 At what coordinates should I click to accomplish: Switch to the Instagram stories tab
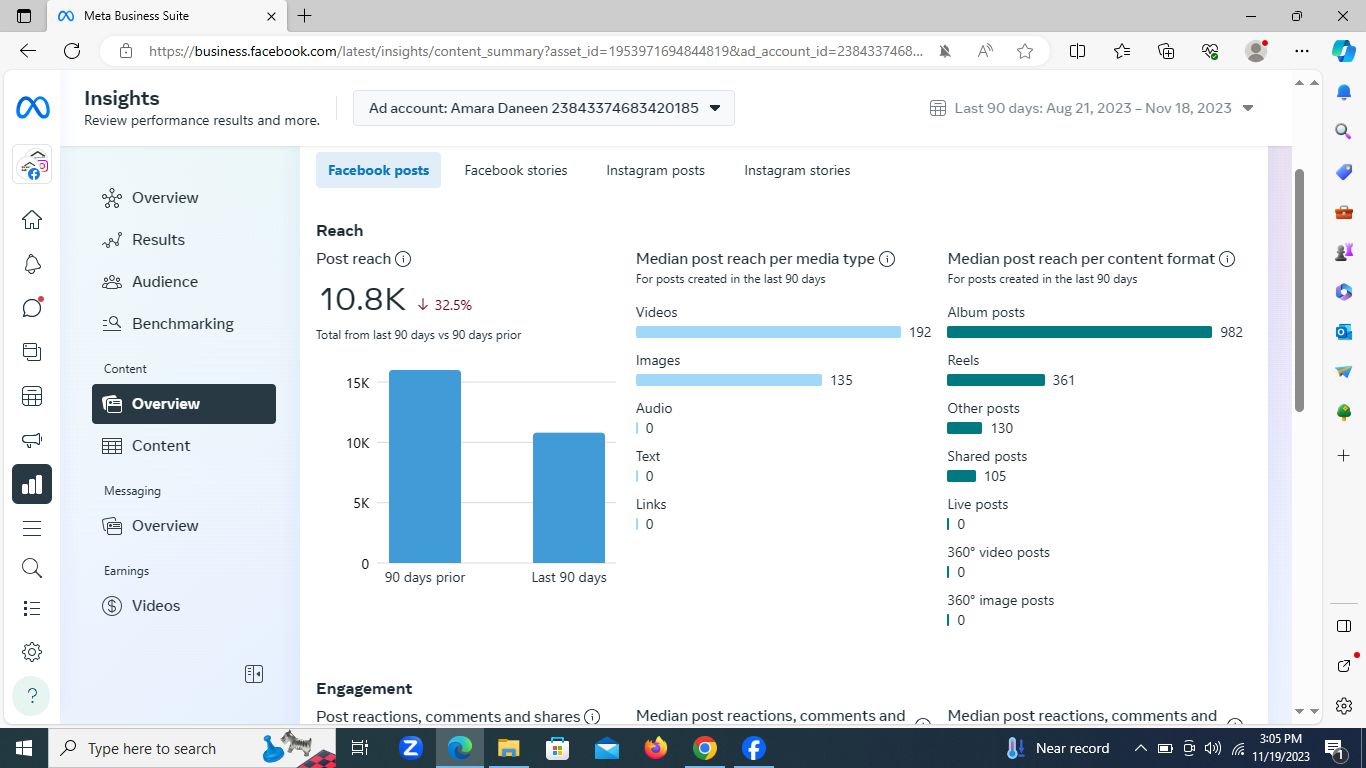pyautogui.click(x=797, y=170)
